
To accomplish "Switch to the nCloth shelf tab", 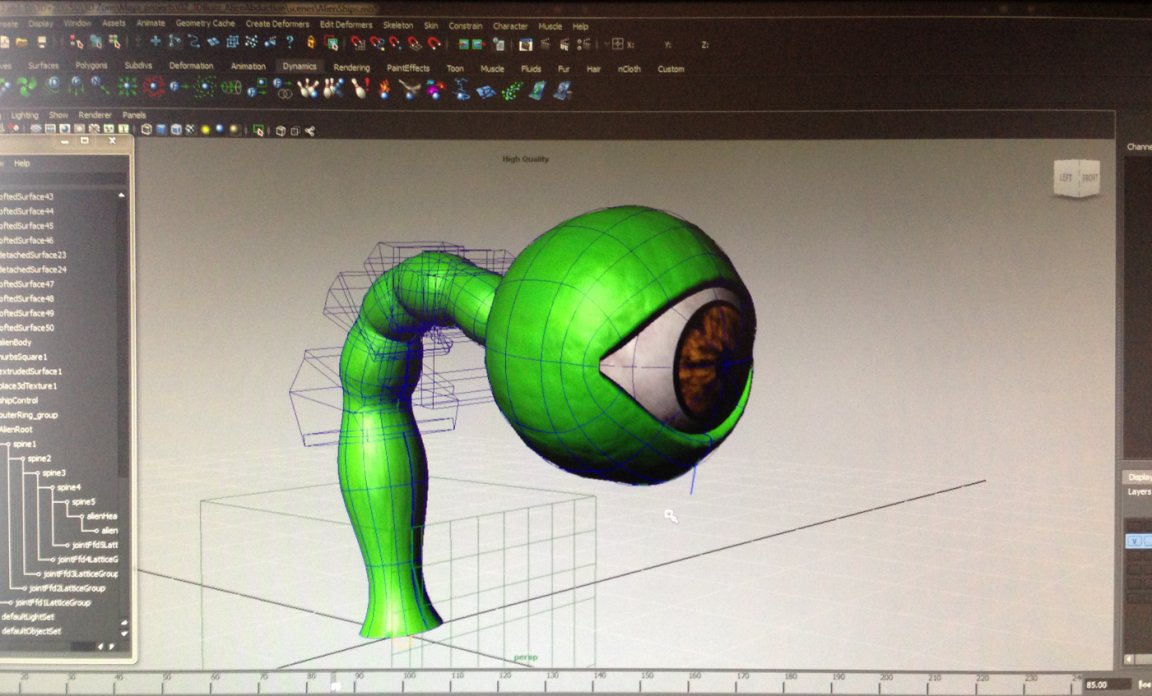I will 629,69.
